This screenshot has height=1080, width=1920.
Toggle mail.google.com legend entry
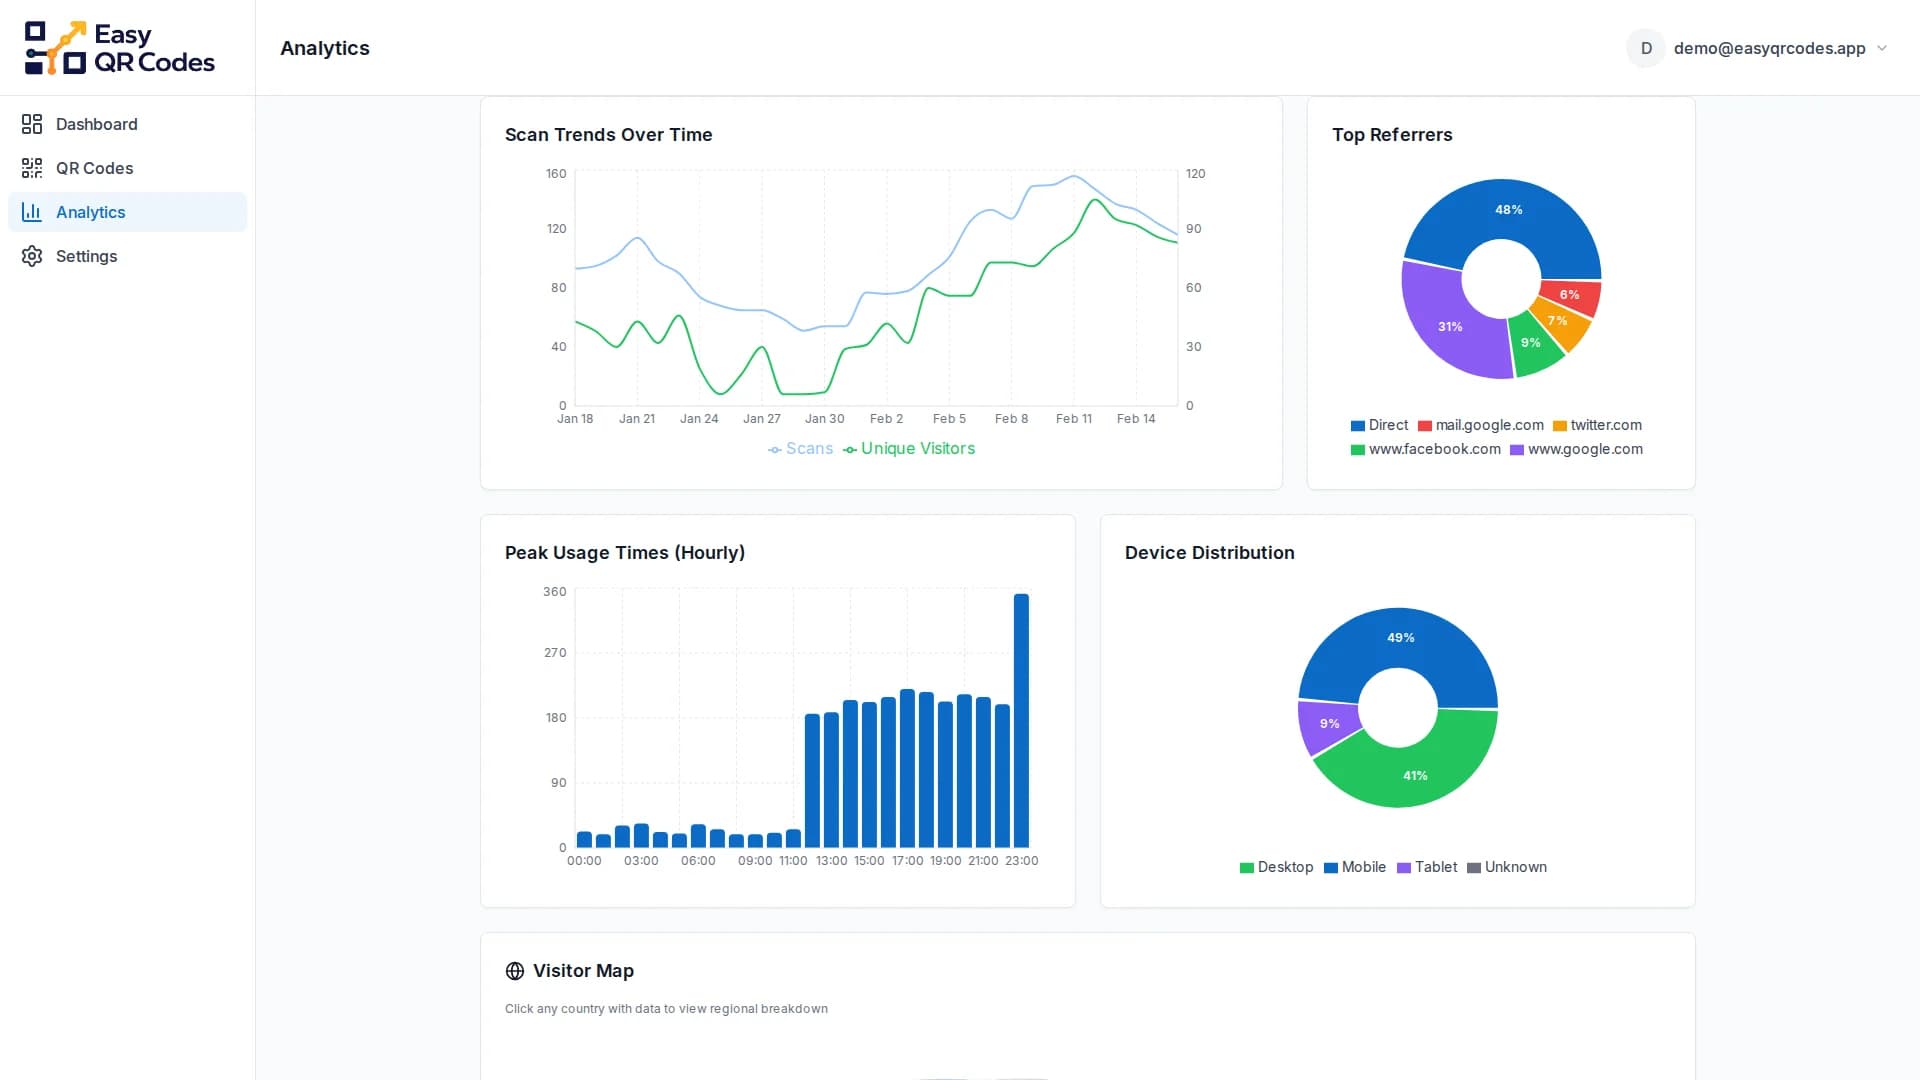coord(1481,425)
